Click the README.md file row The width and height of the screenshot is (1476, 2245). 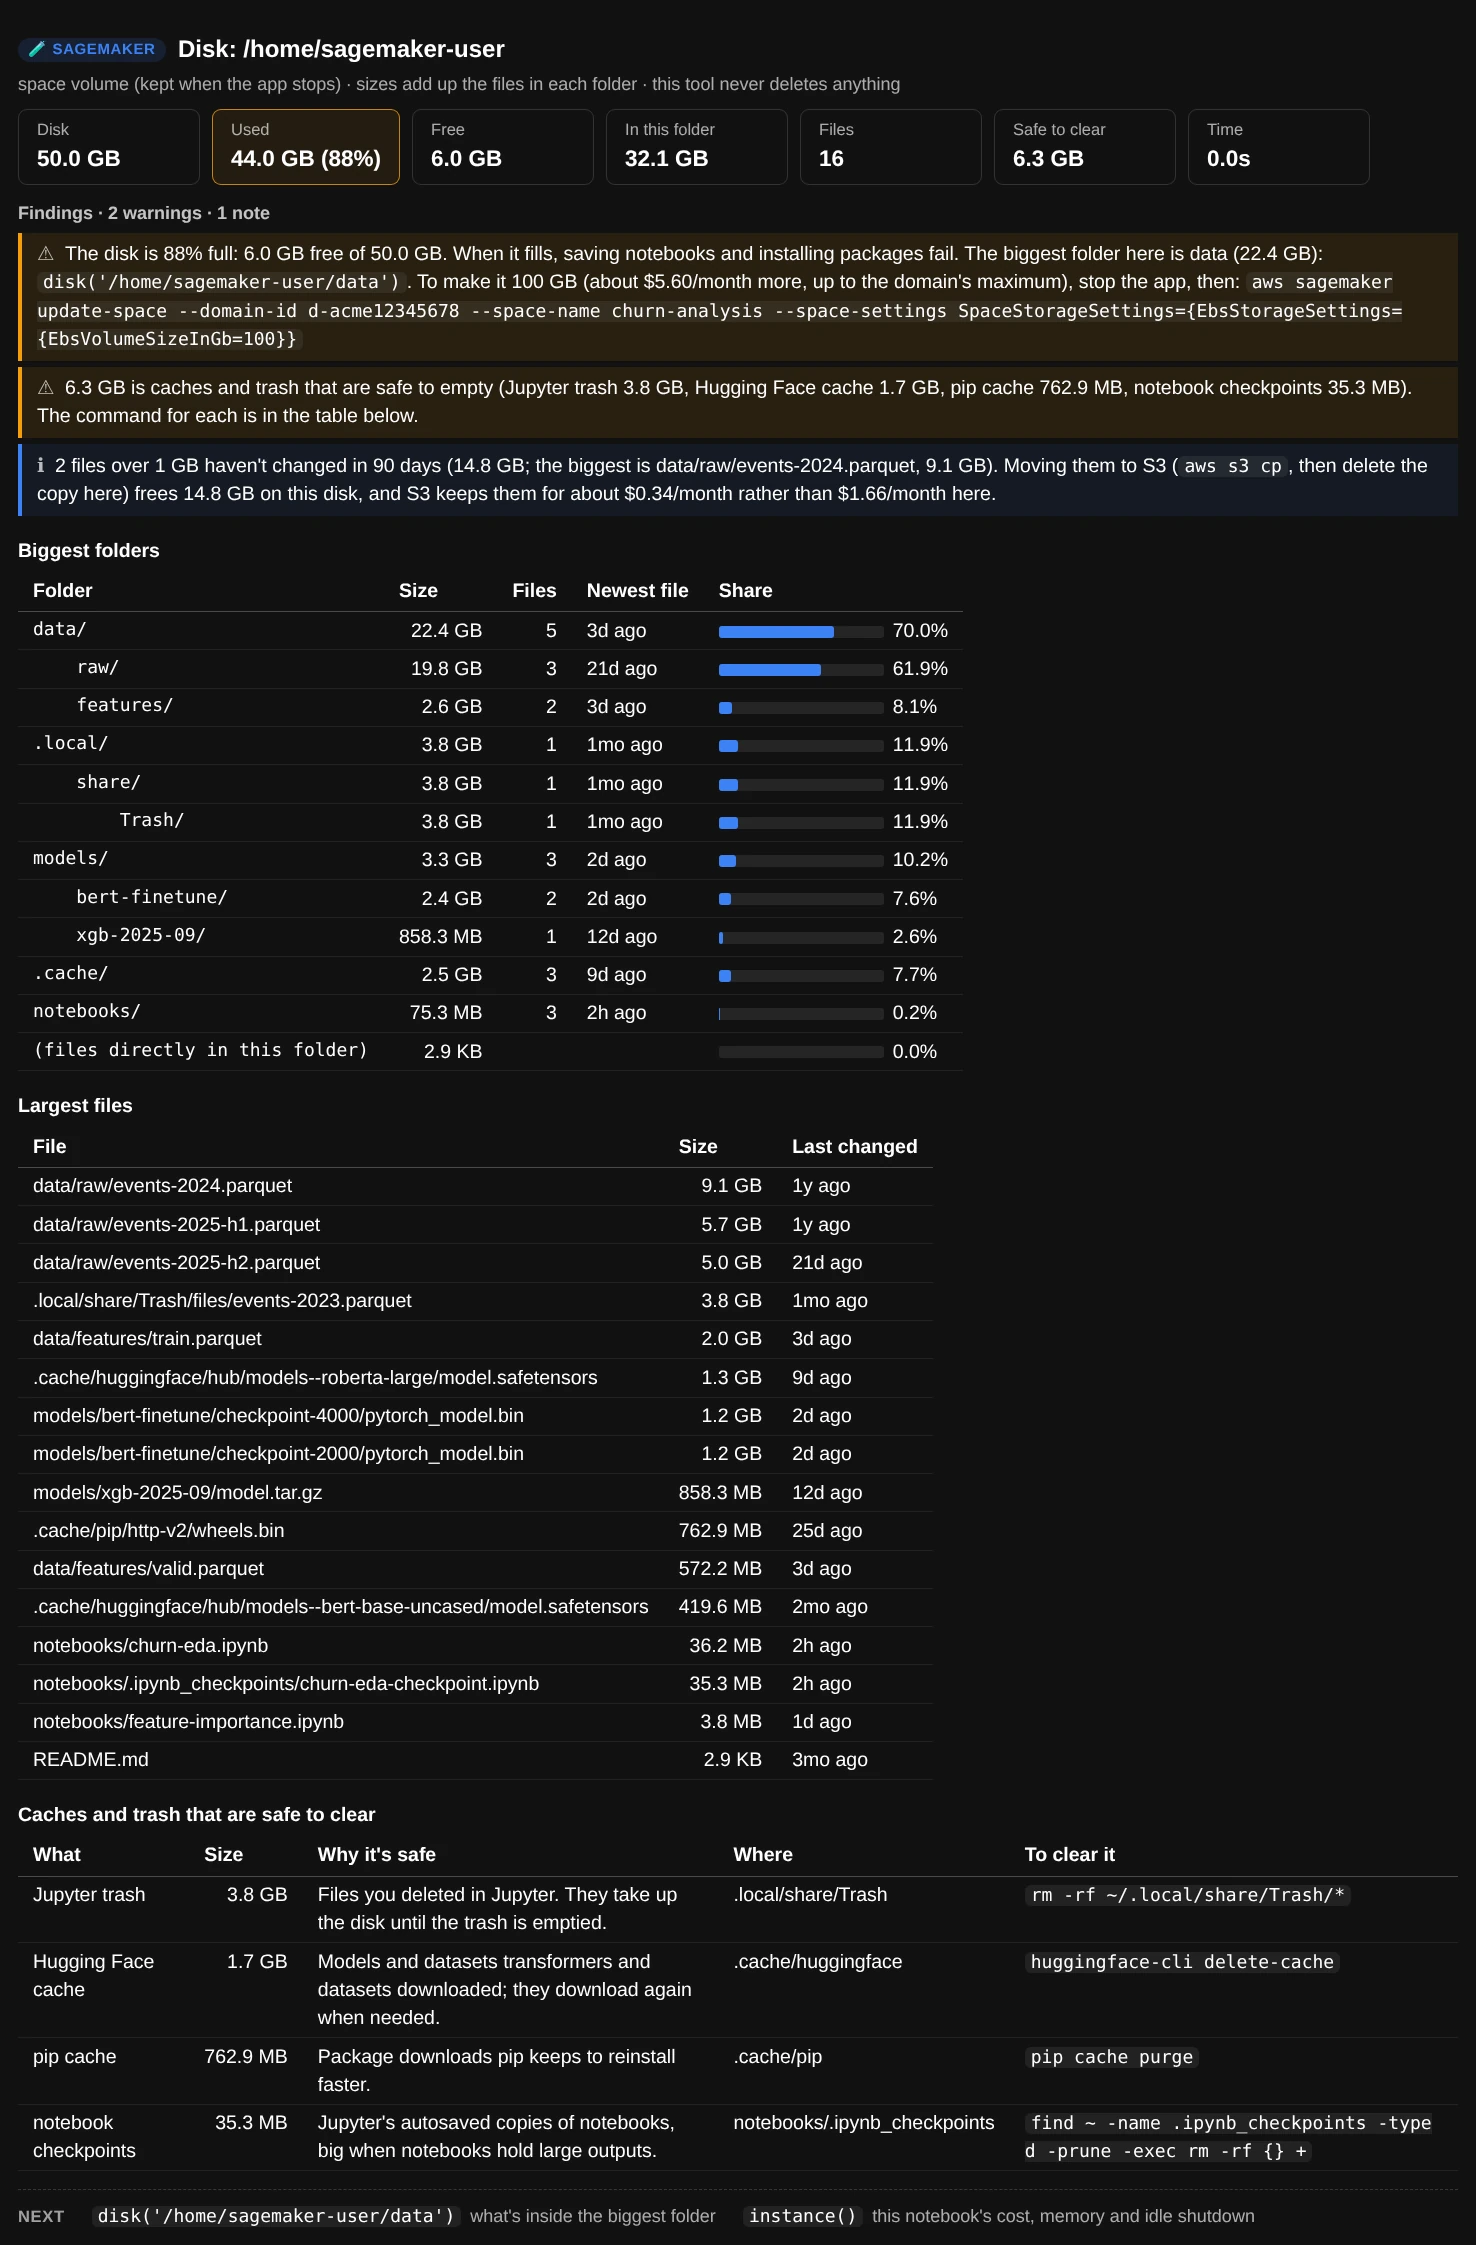(475, 1760)
